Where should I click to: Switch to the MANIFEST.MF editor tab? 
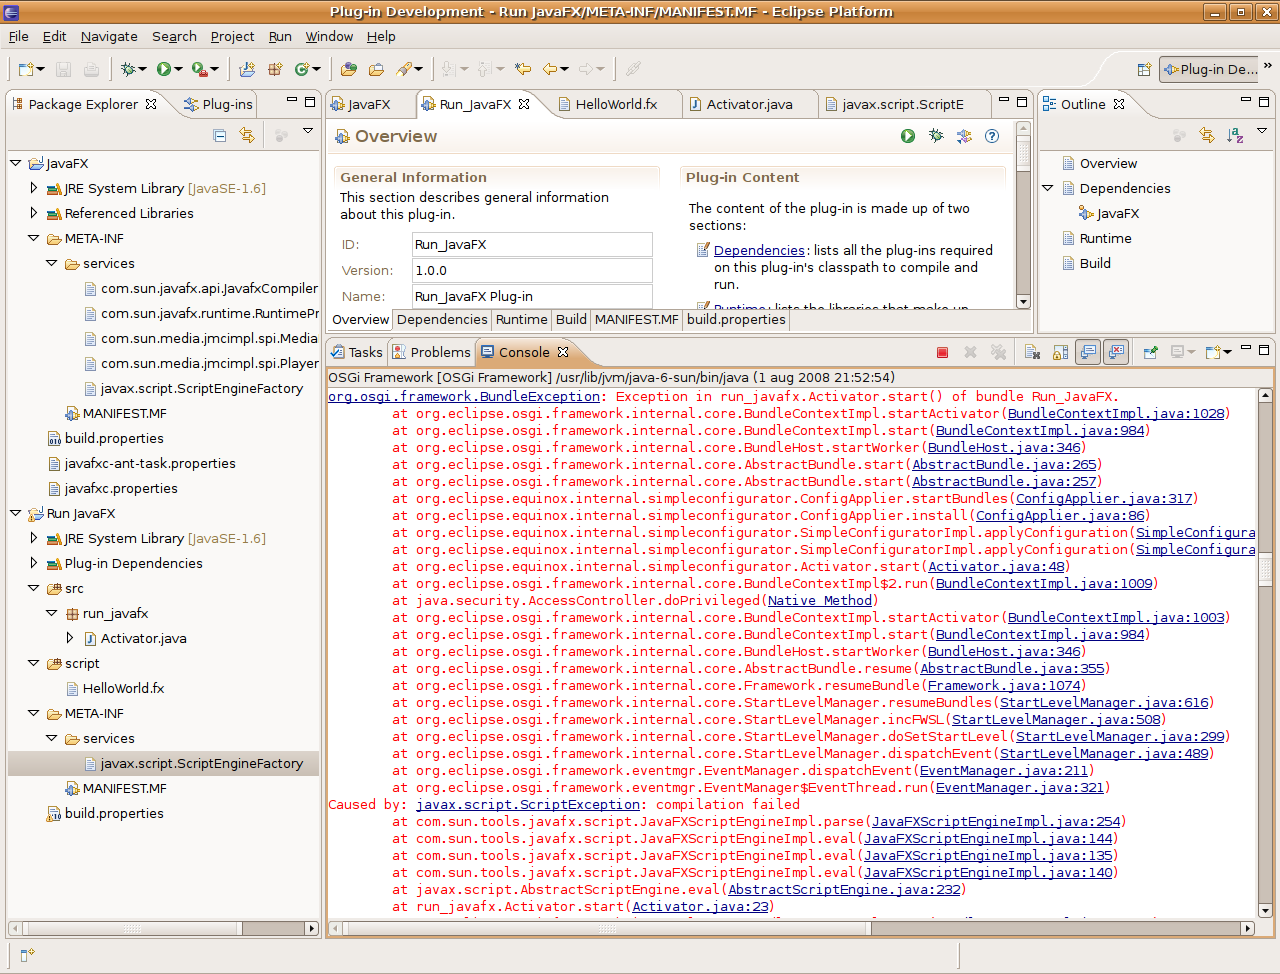click(636, 319)
